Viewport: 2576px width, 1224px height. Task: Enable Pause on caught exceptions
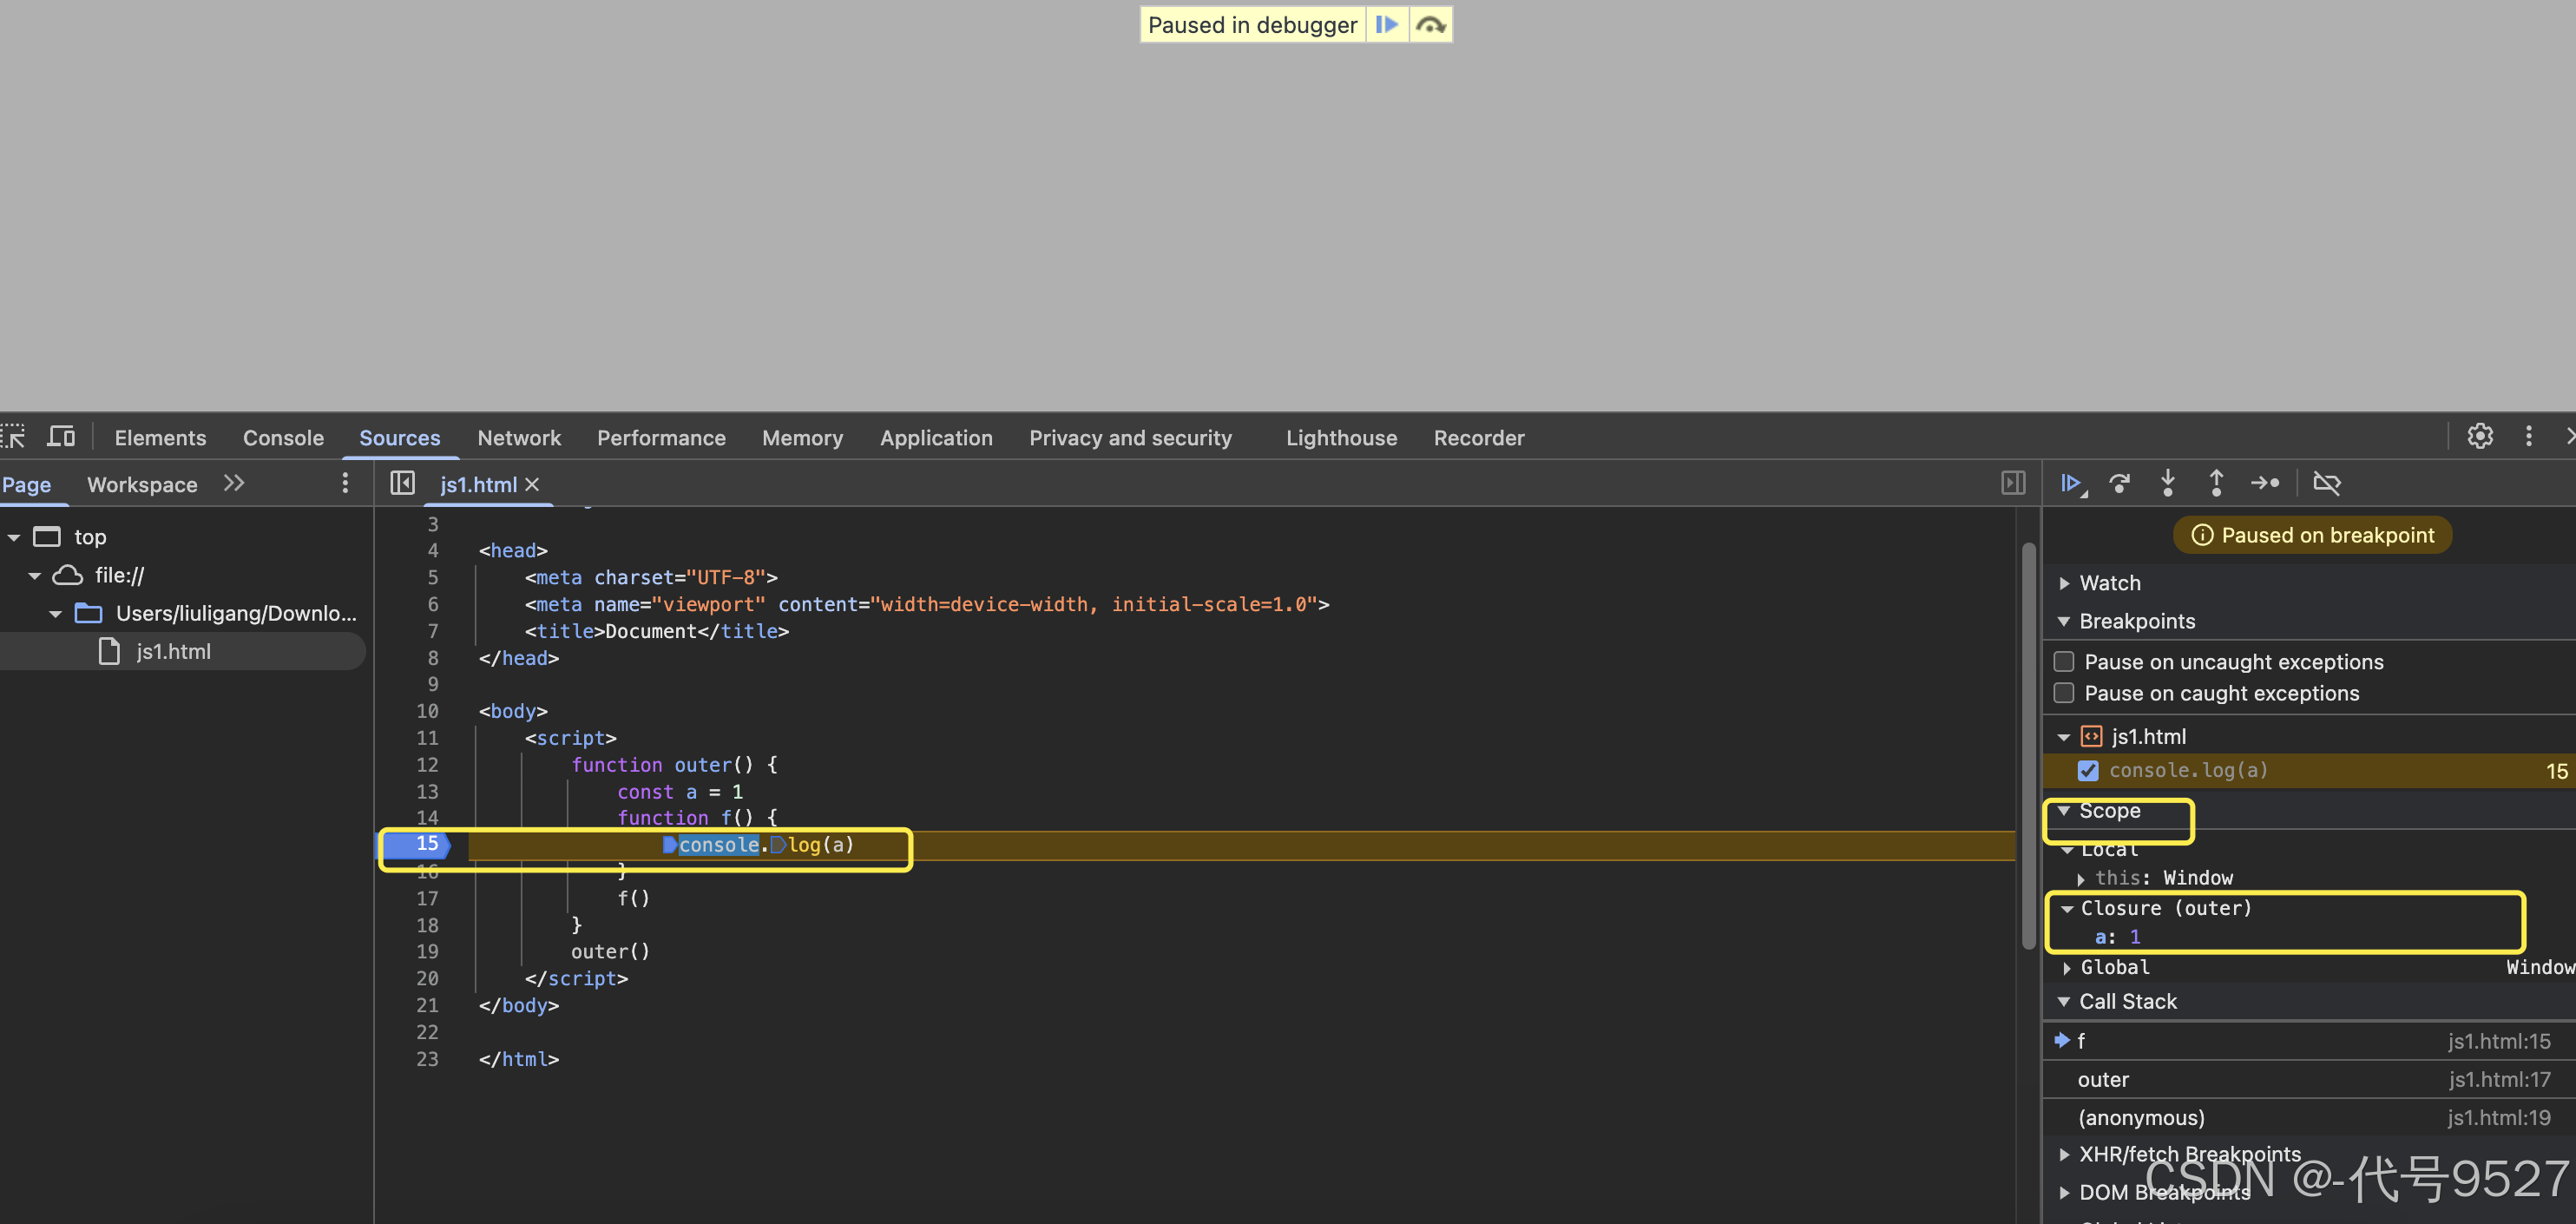click(x=2064, y=694)
